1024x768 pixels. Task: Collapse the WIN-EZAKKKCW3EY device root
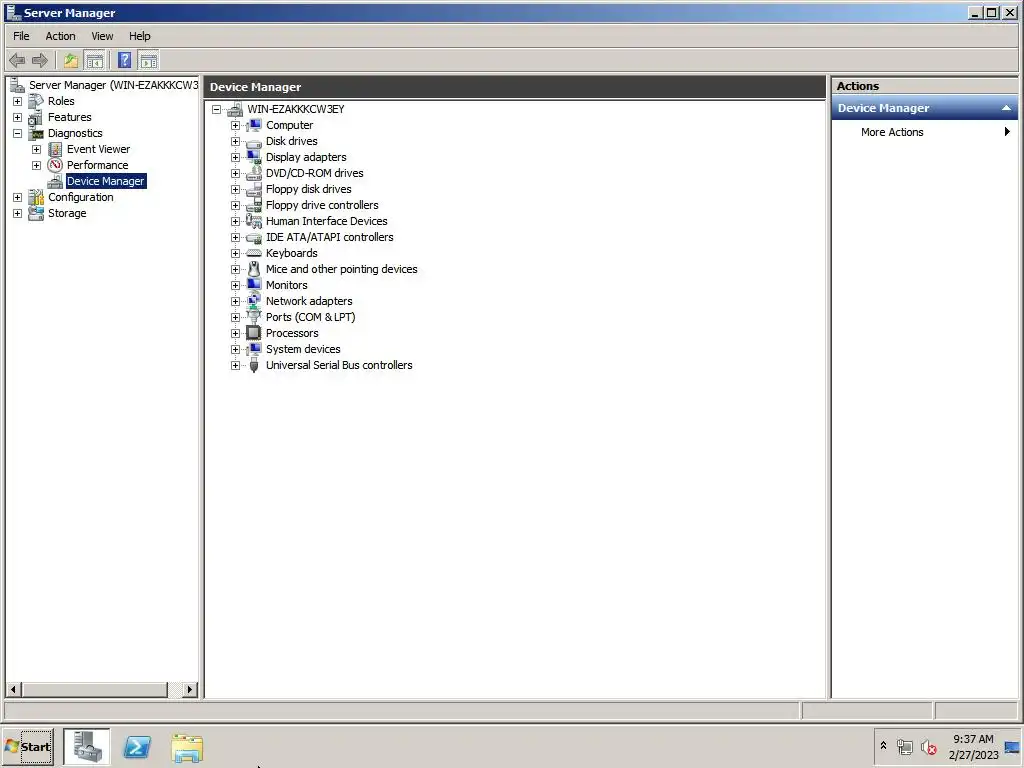tap(216, 110)
